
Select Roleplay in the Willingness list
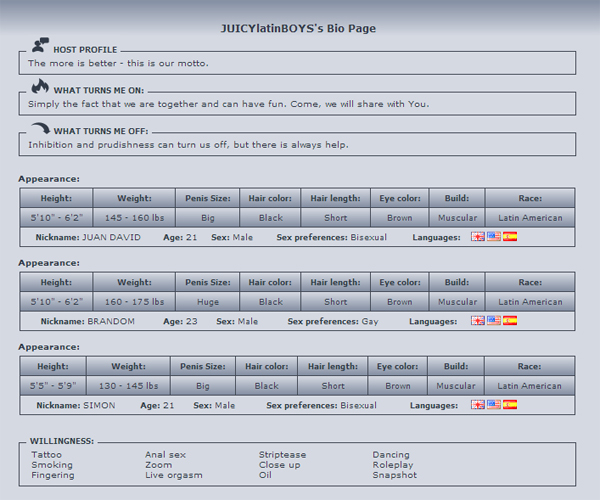pyautogui.click(x=392, y=465)
